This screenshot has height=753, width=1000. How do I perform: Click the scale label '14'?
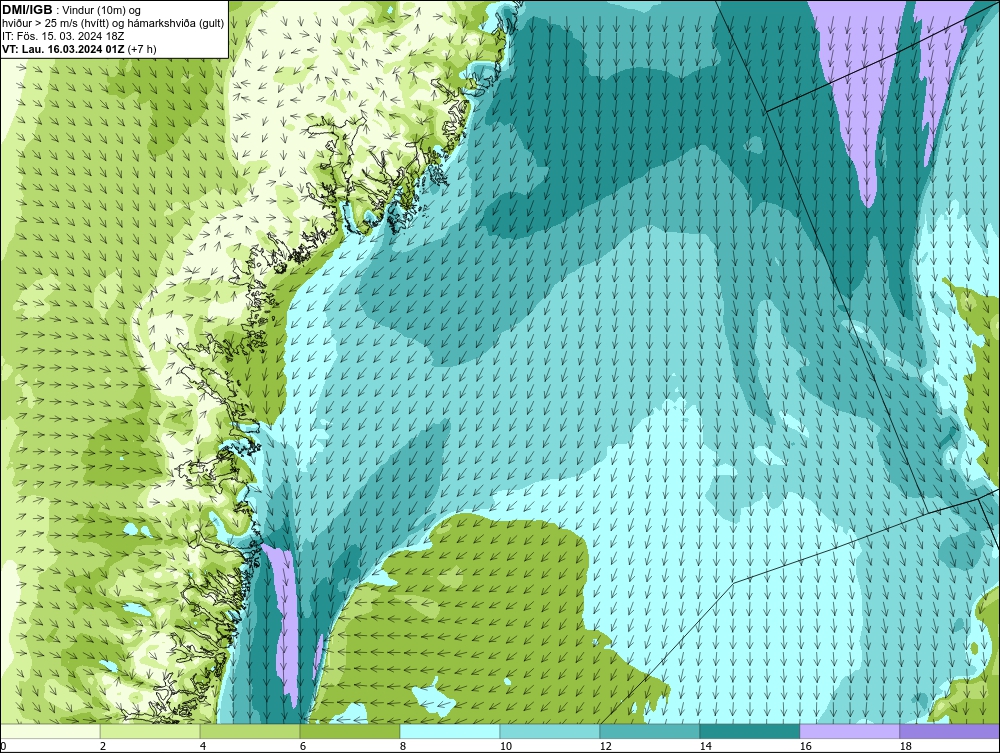(x=705, y=746)
